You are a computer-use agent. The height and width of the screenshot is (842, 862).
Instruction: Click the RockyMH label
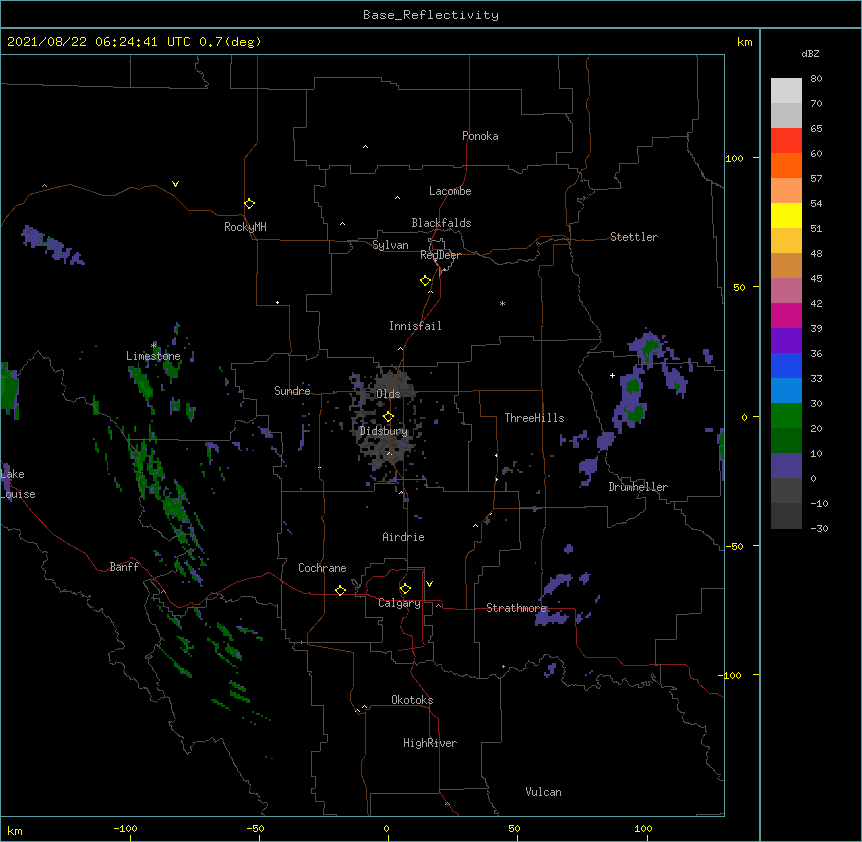(245, 227)
